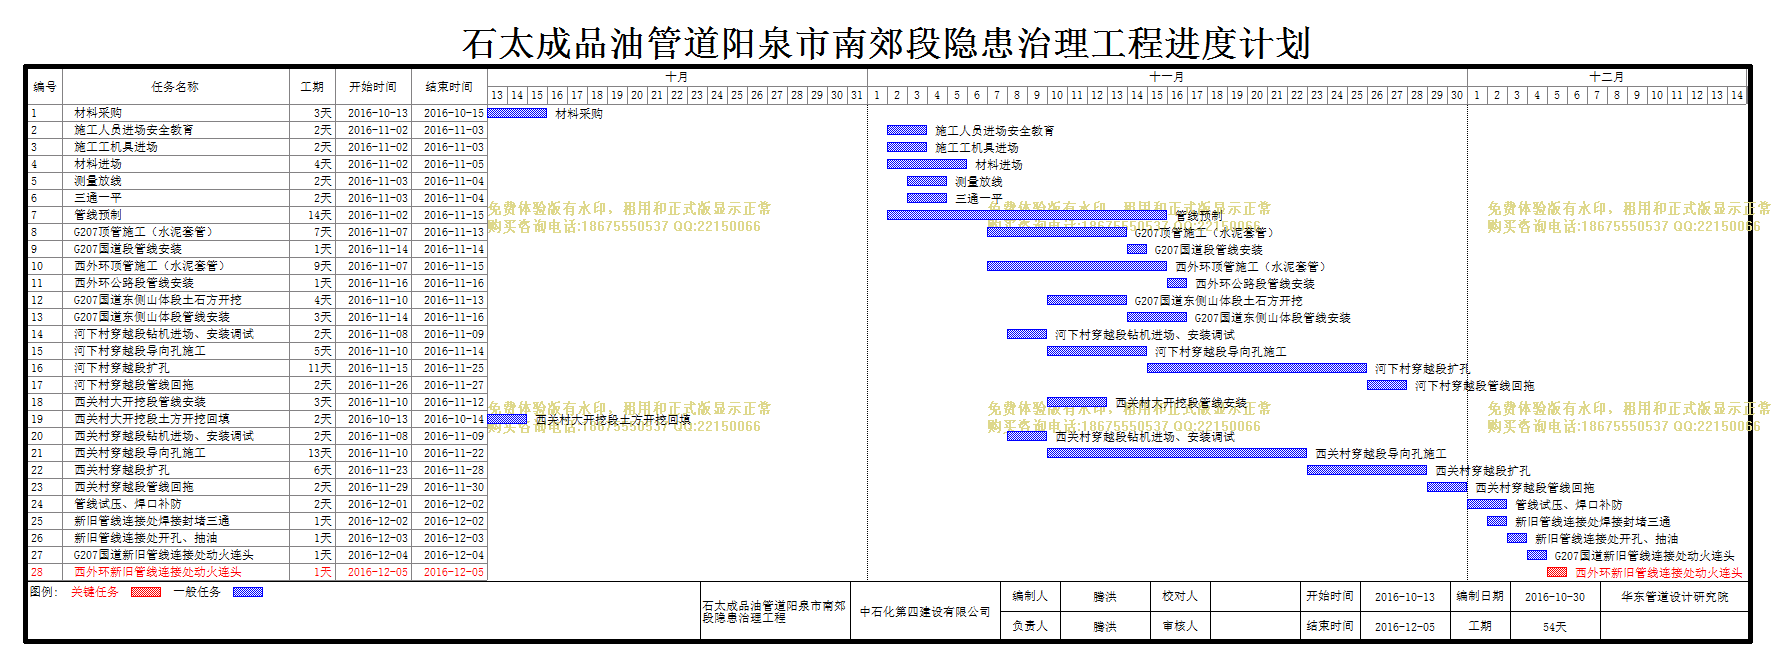This screenshot has width=1774, height=665.
Task: Click the 十一月 month header
Action: tap(1167, 77)
